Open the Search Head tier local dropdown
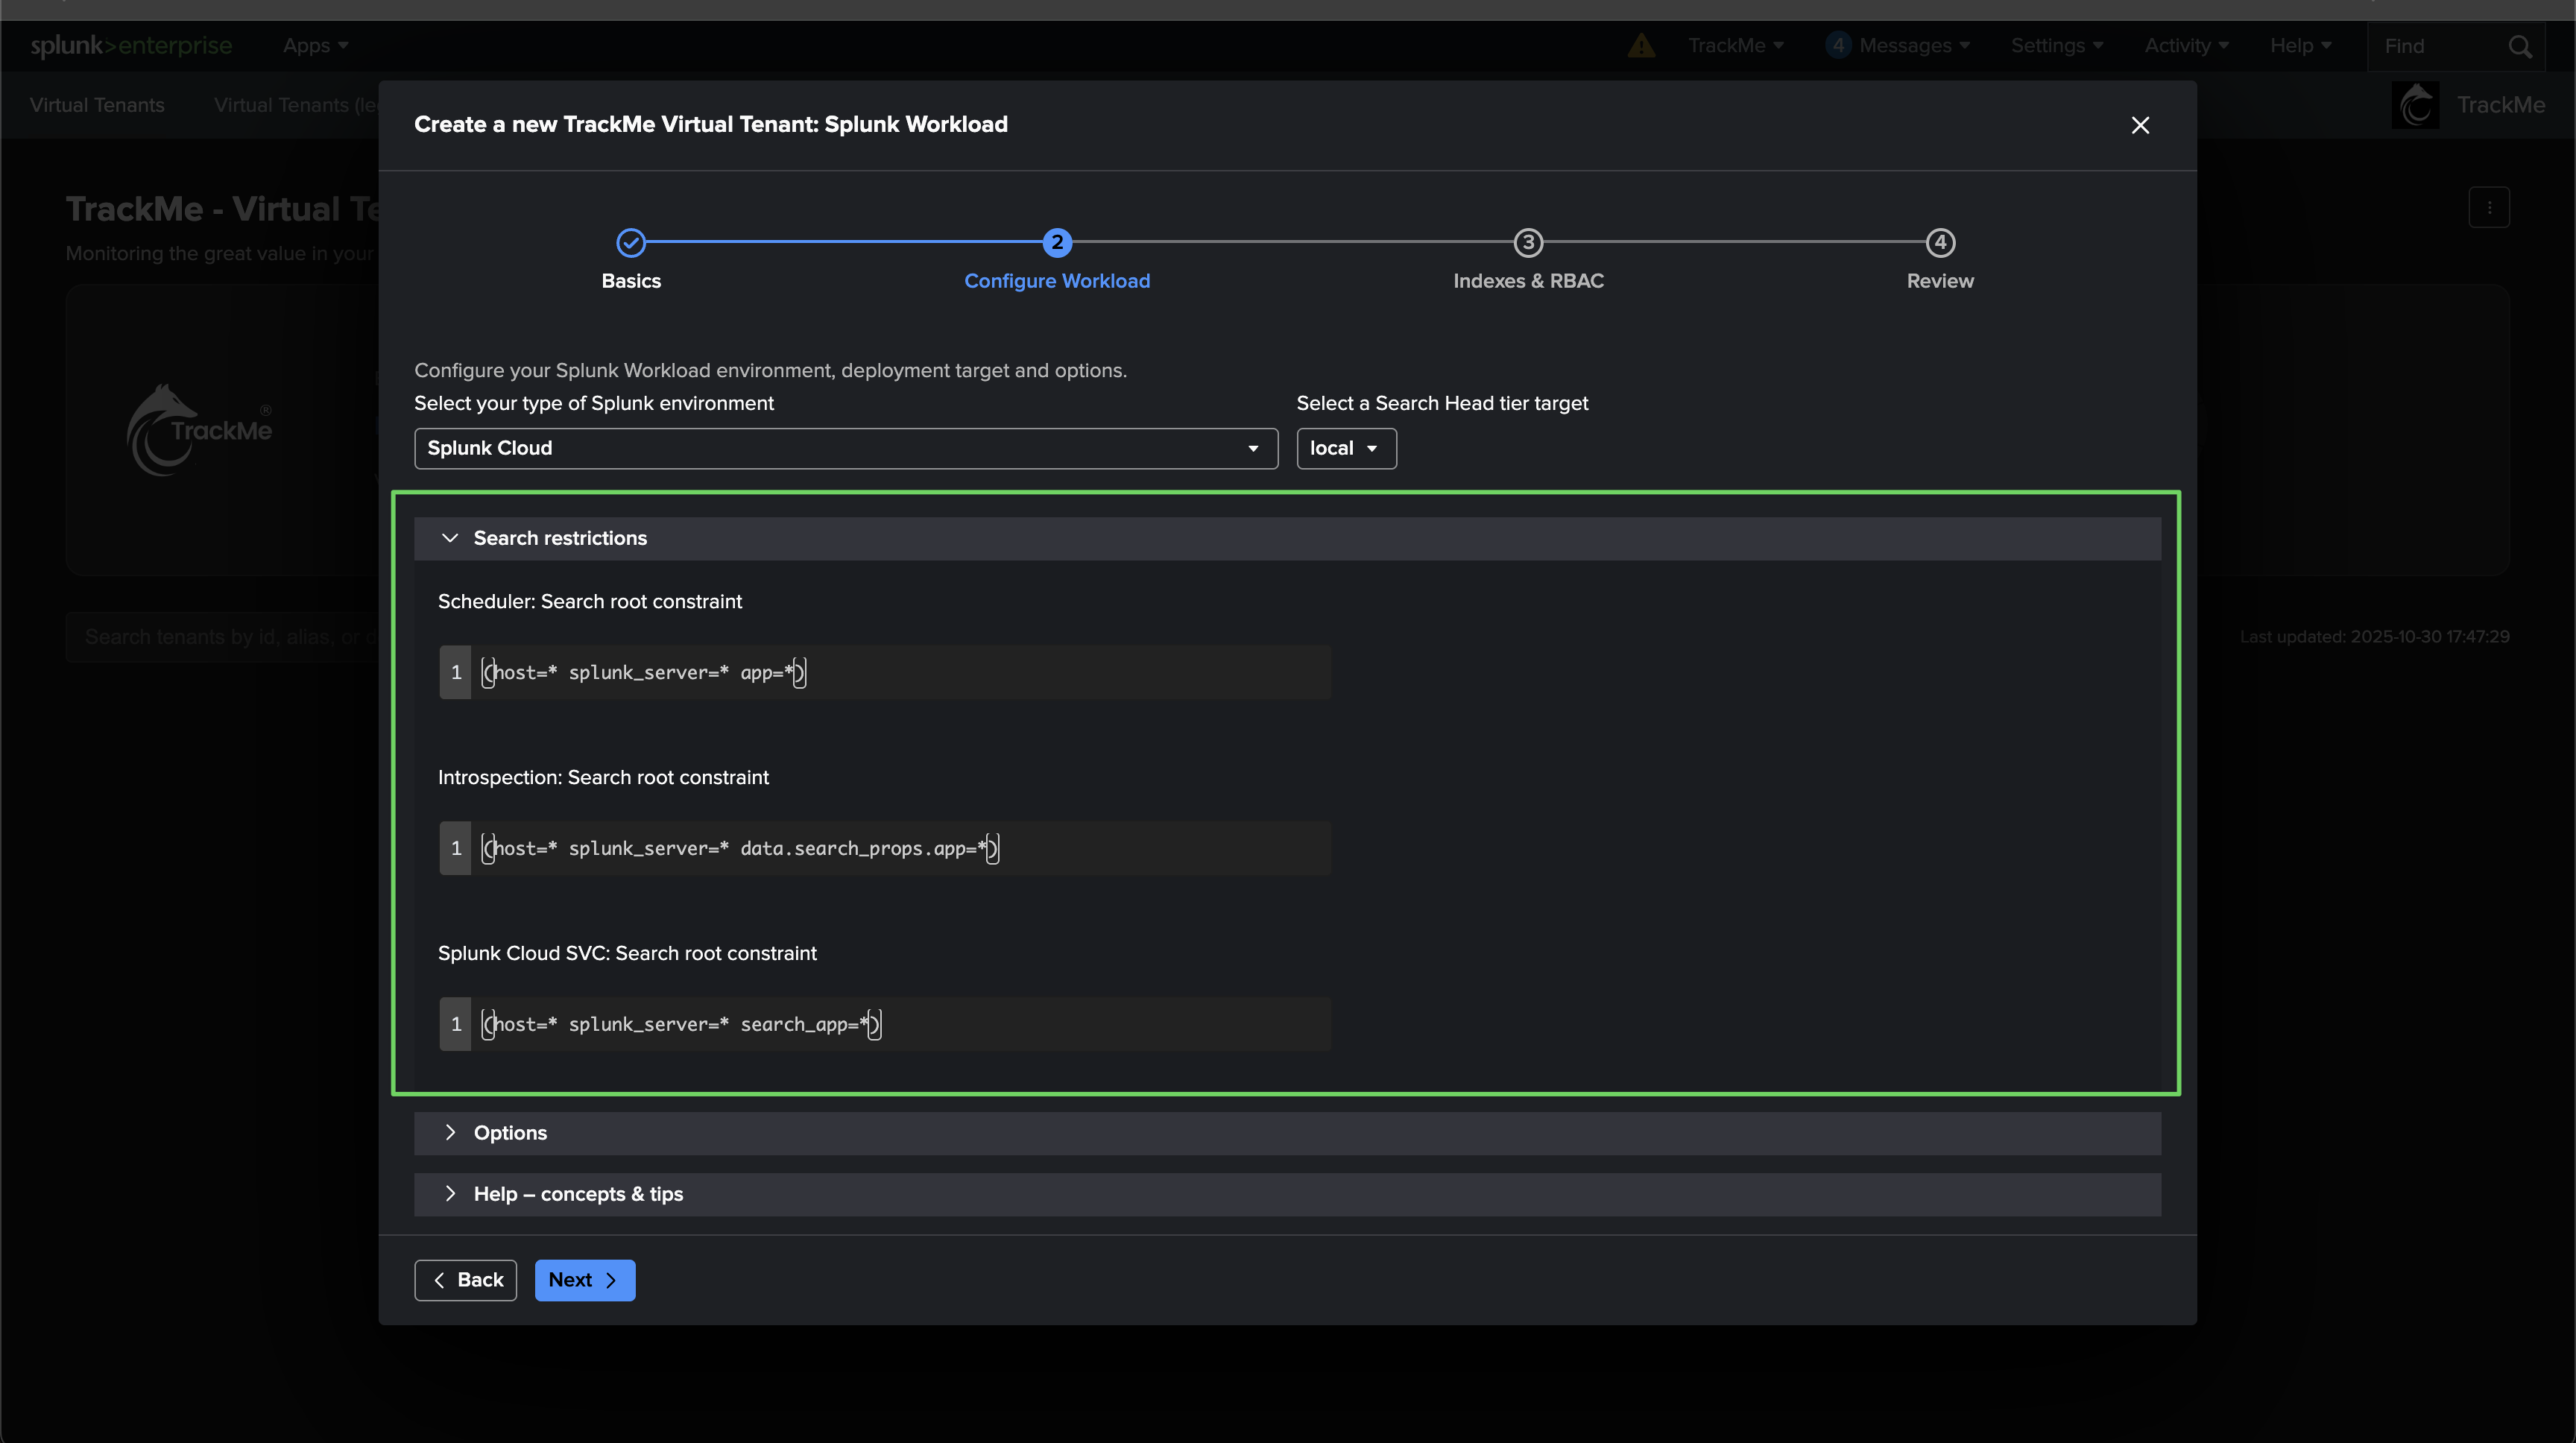The width and height of the screenshot is (2576, 1443). [1346, 448]
